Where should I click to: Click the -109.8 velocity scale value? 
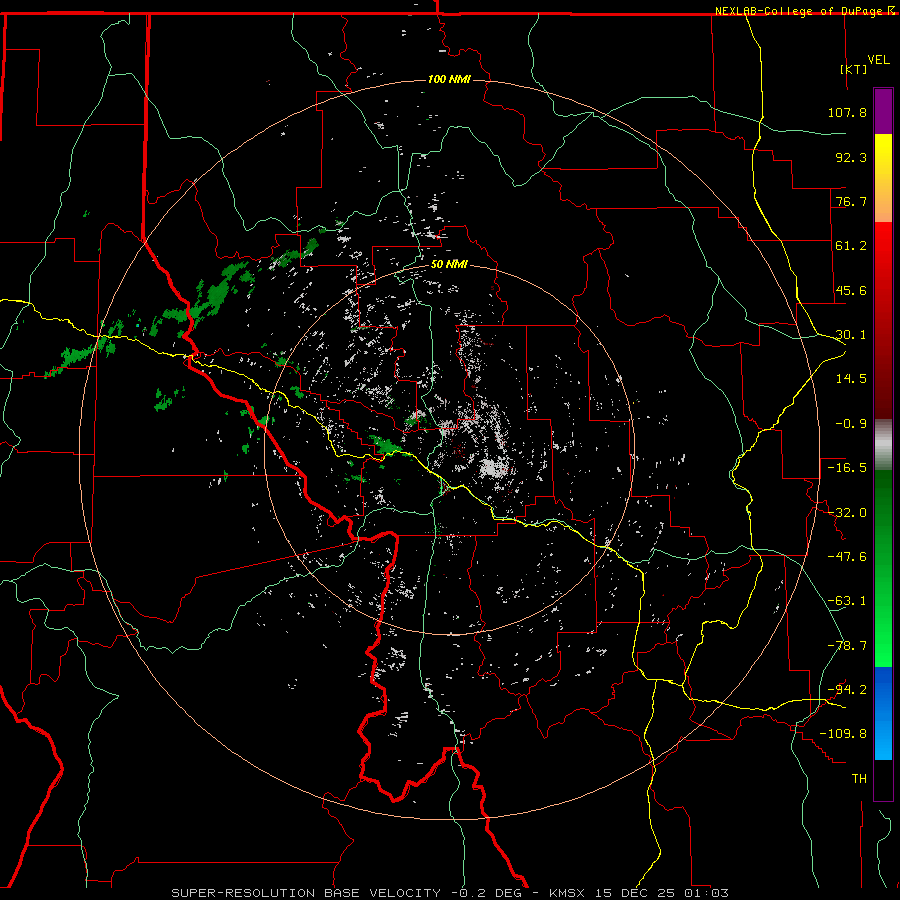844,734
